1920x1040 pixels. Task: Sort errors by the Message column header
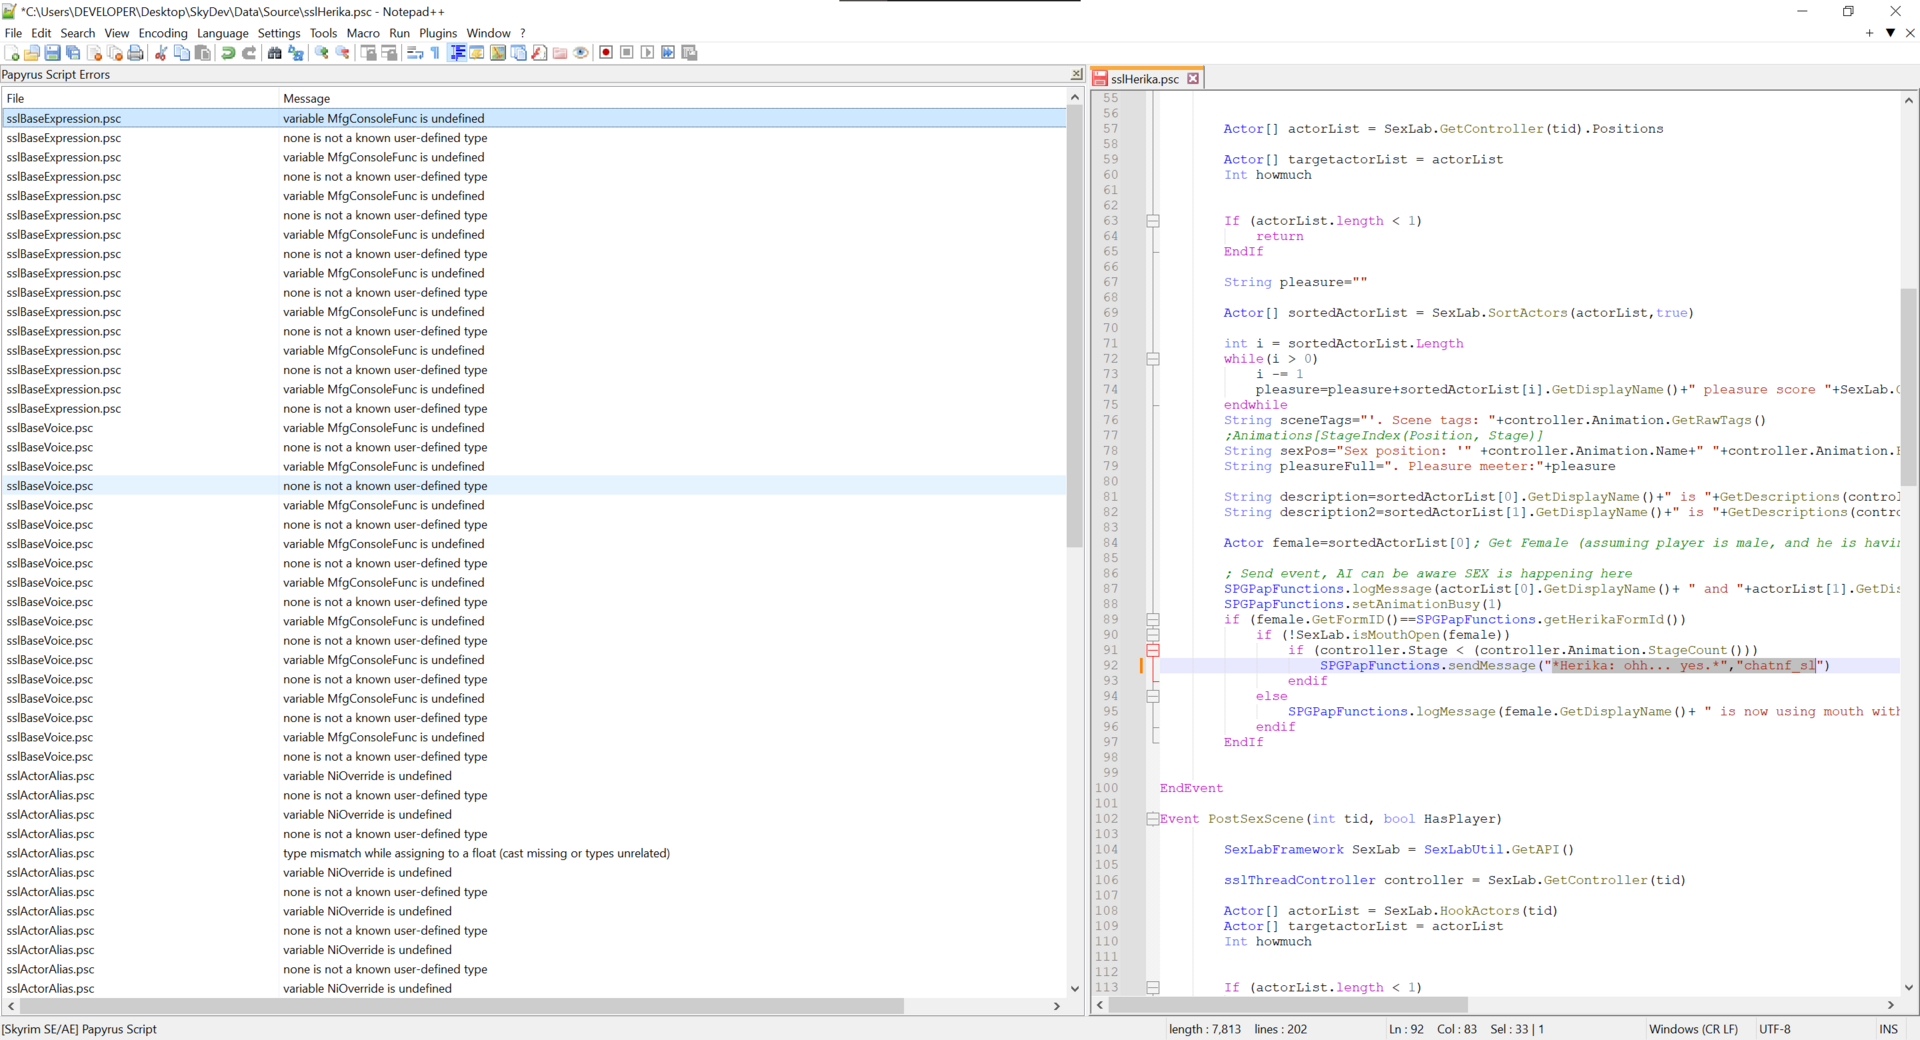(x=673, y=98)
